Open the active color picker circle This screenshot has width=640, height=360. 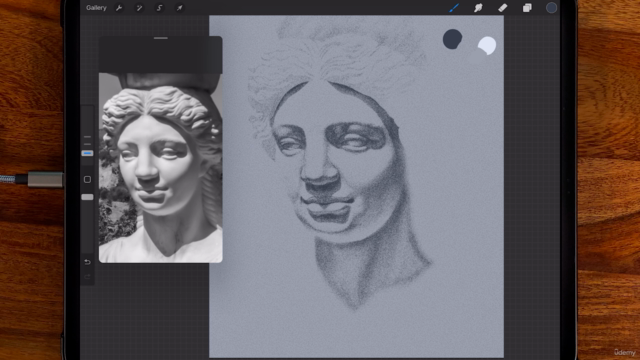[x=551, y=8]
